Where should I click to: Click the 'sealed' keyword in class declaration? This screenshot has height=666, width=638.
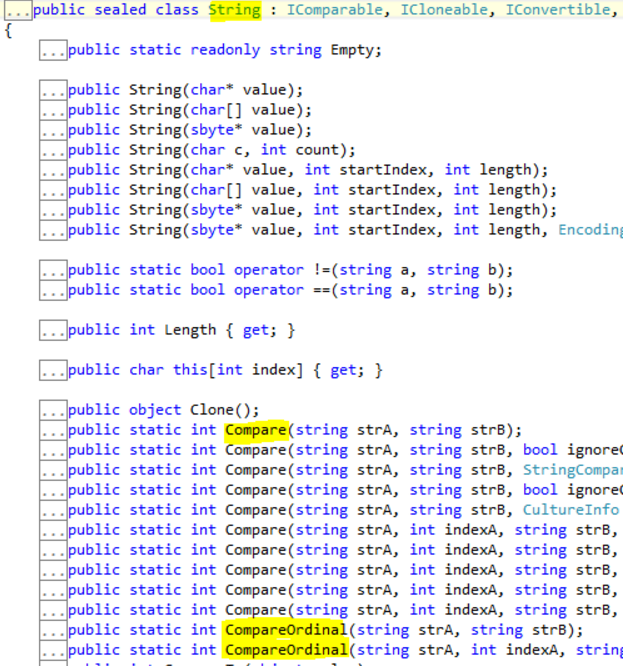click(120, 10)
